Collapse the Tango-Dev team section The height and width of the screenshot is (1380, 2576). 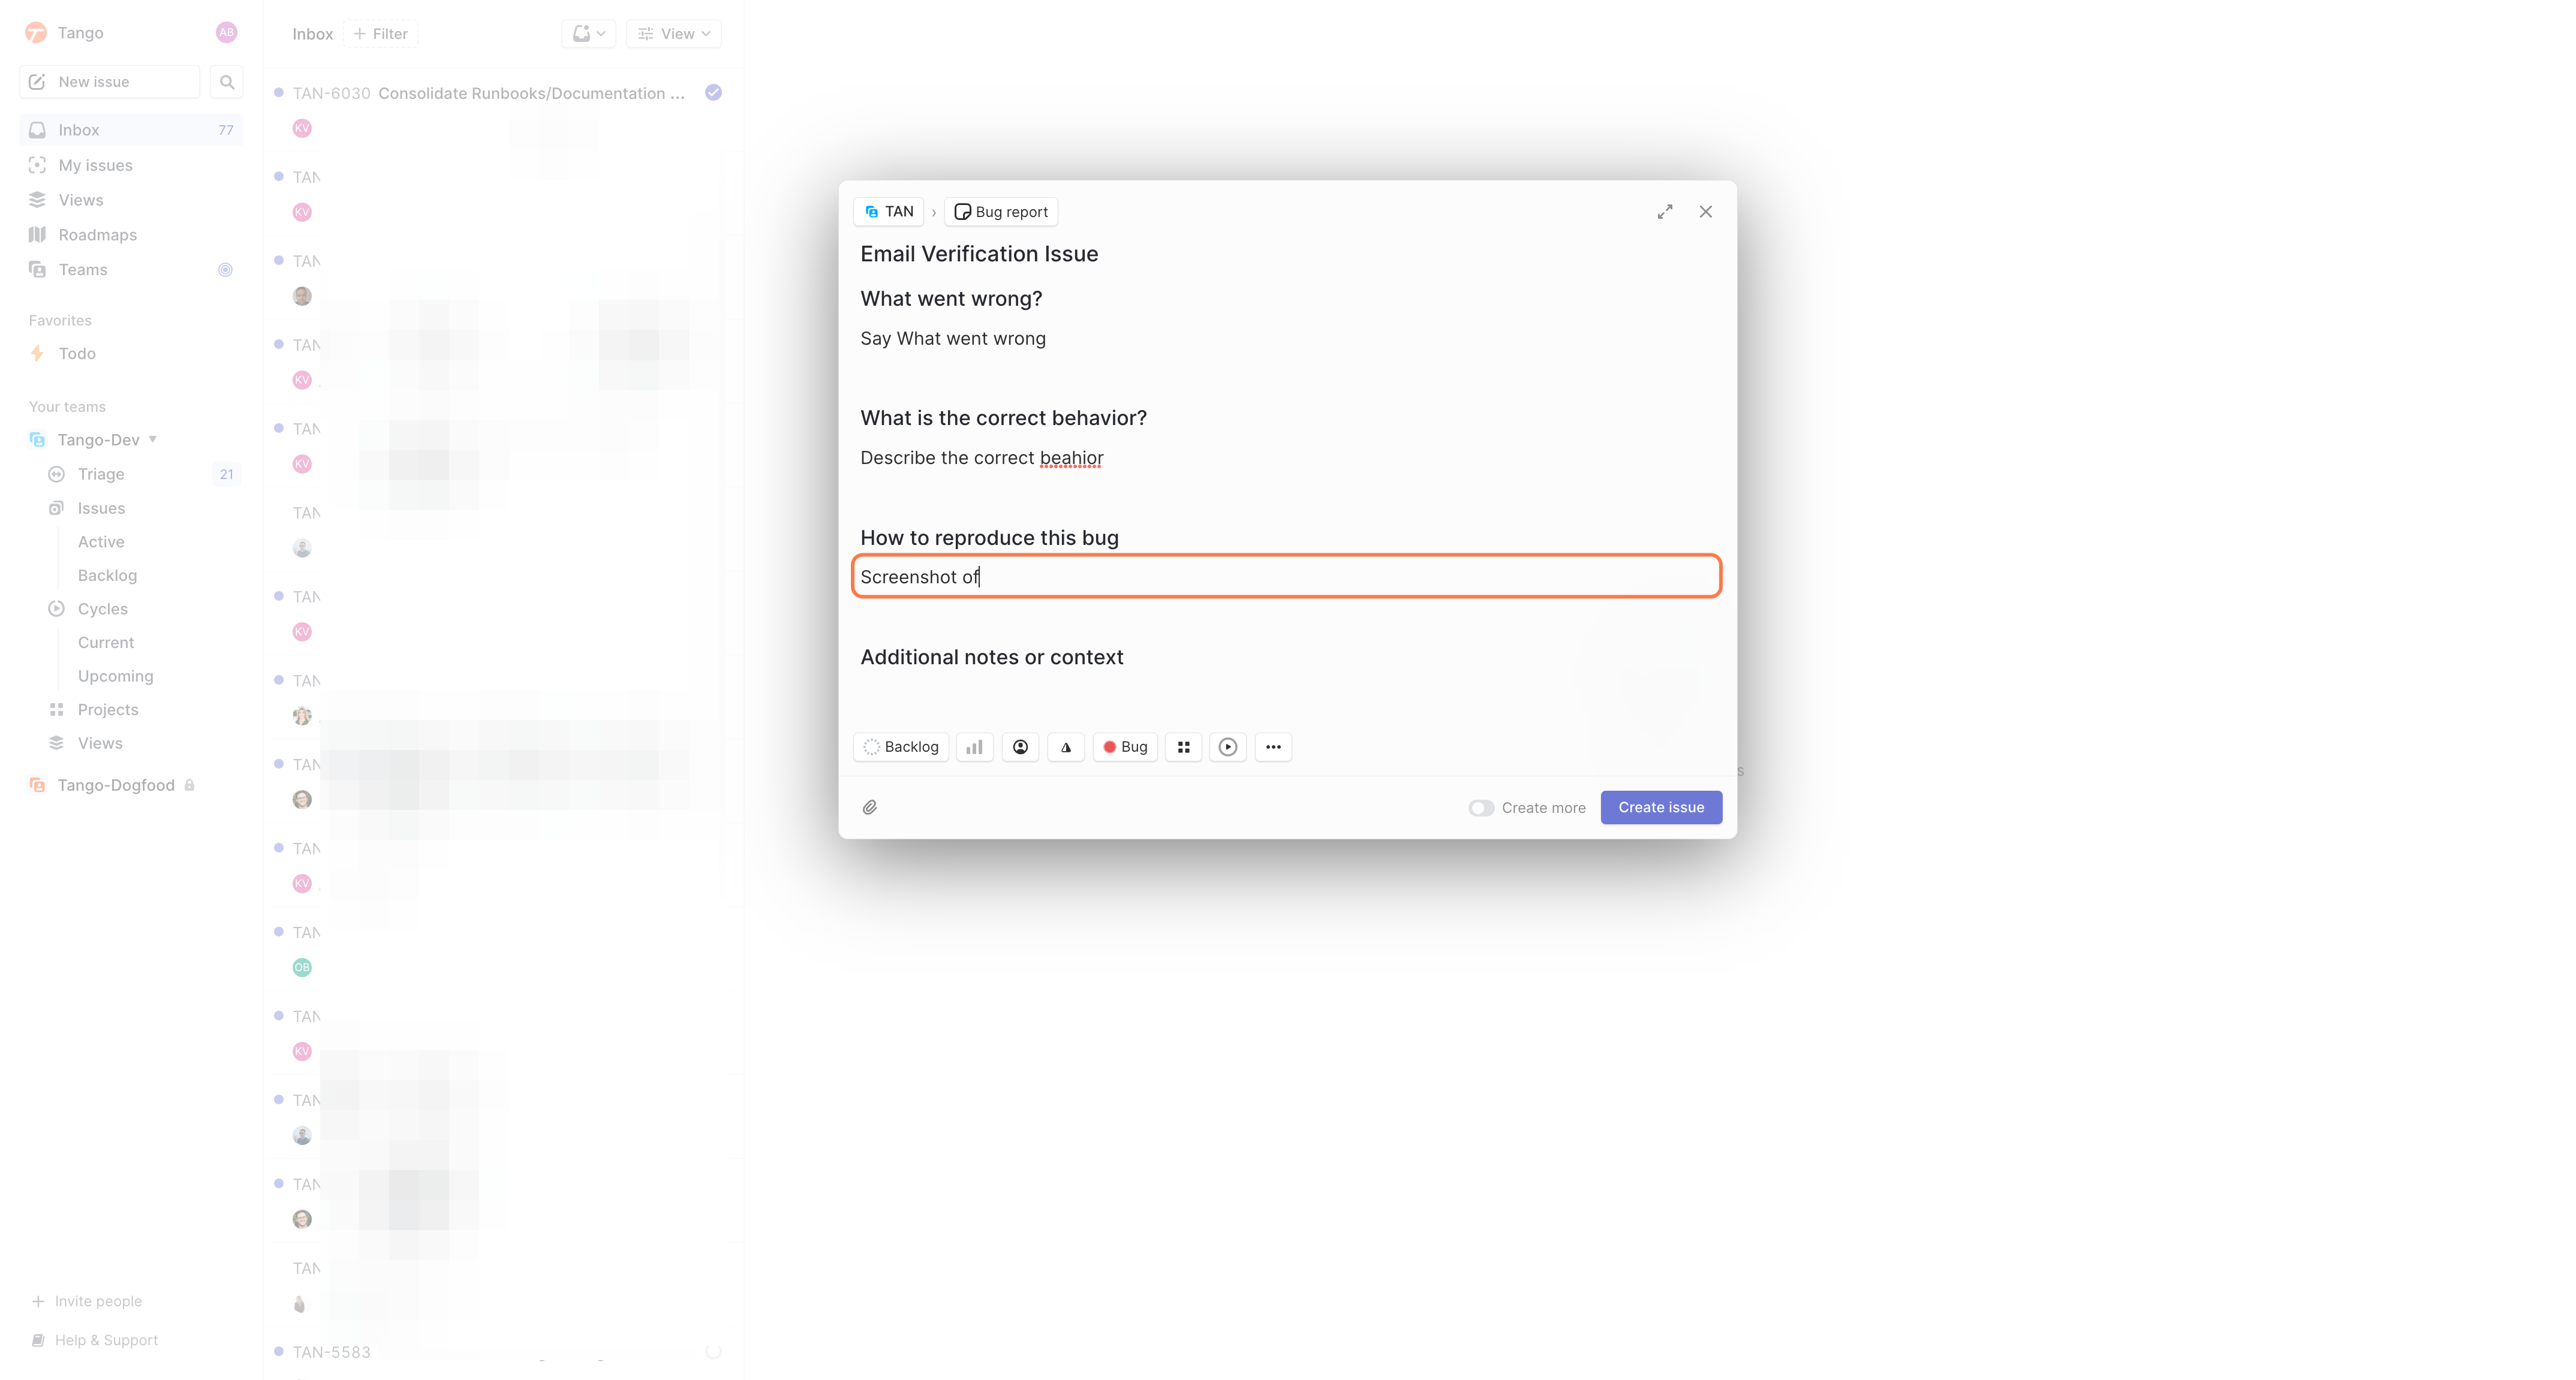coord(153,440)
